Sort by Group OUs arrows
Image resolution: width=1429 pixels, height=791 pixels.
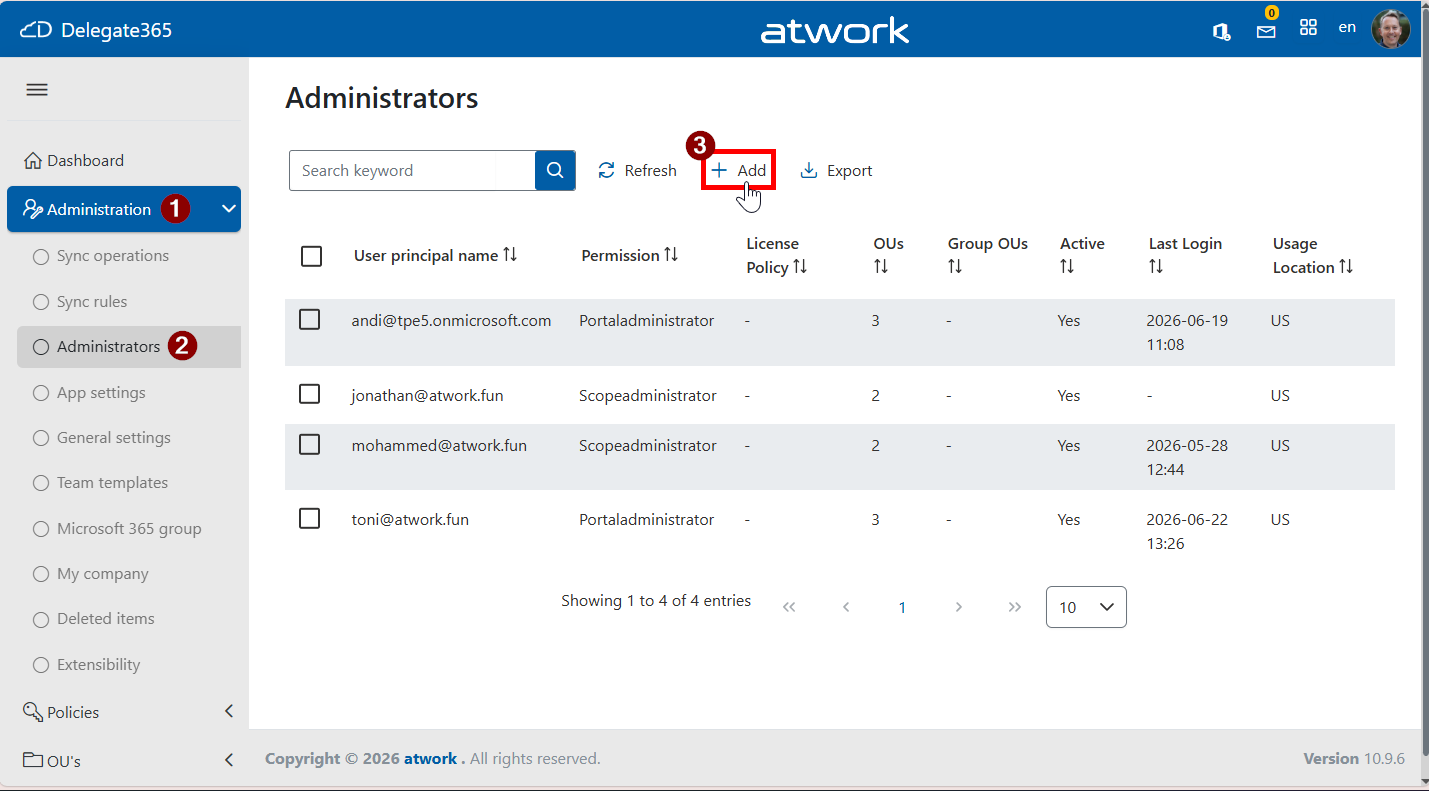tap(955, 267)
